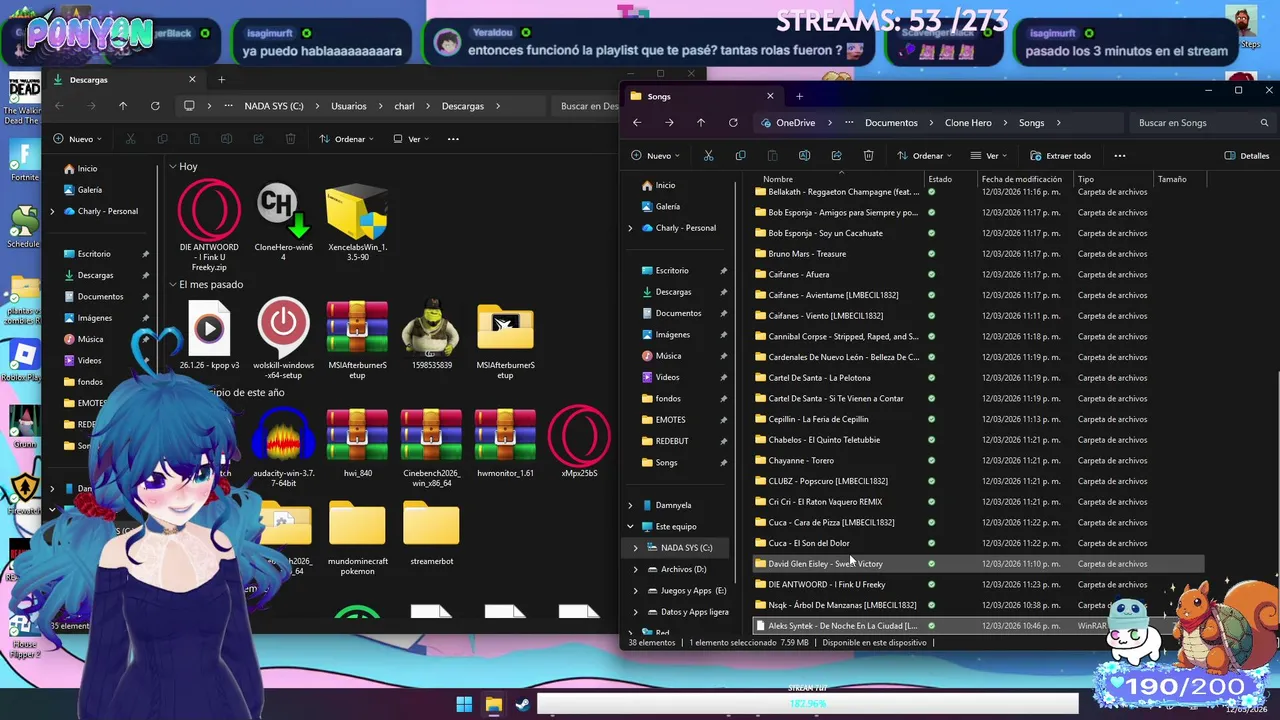Expand Damnyela in Songs sidebar
Image resolution: width=1280 pixels, height=720 pixels.
[x=630, y=505]
